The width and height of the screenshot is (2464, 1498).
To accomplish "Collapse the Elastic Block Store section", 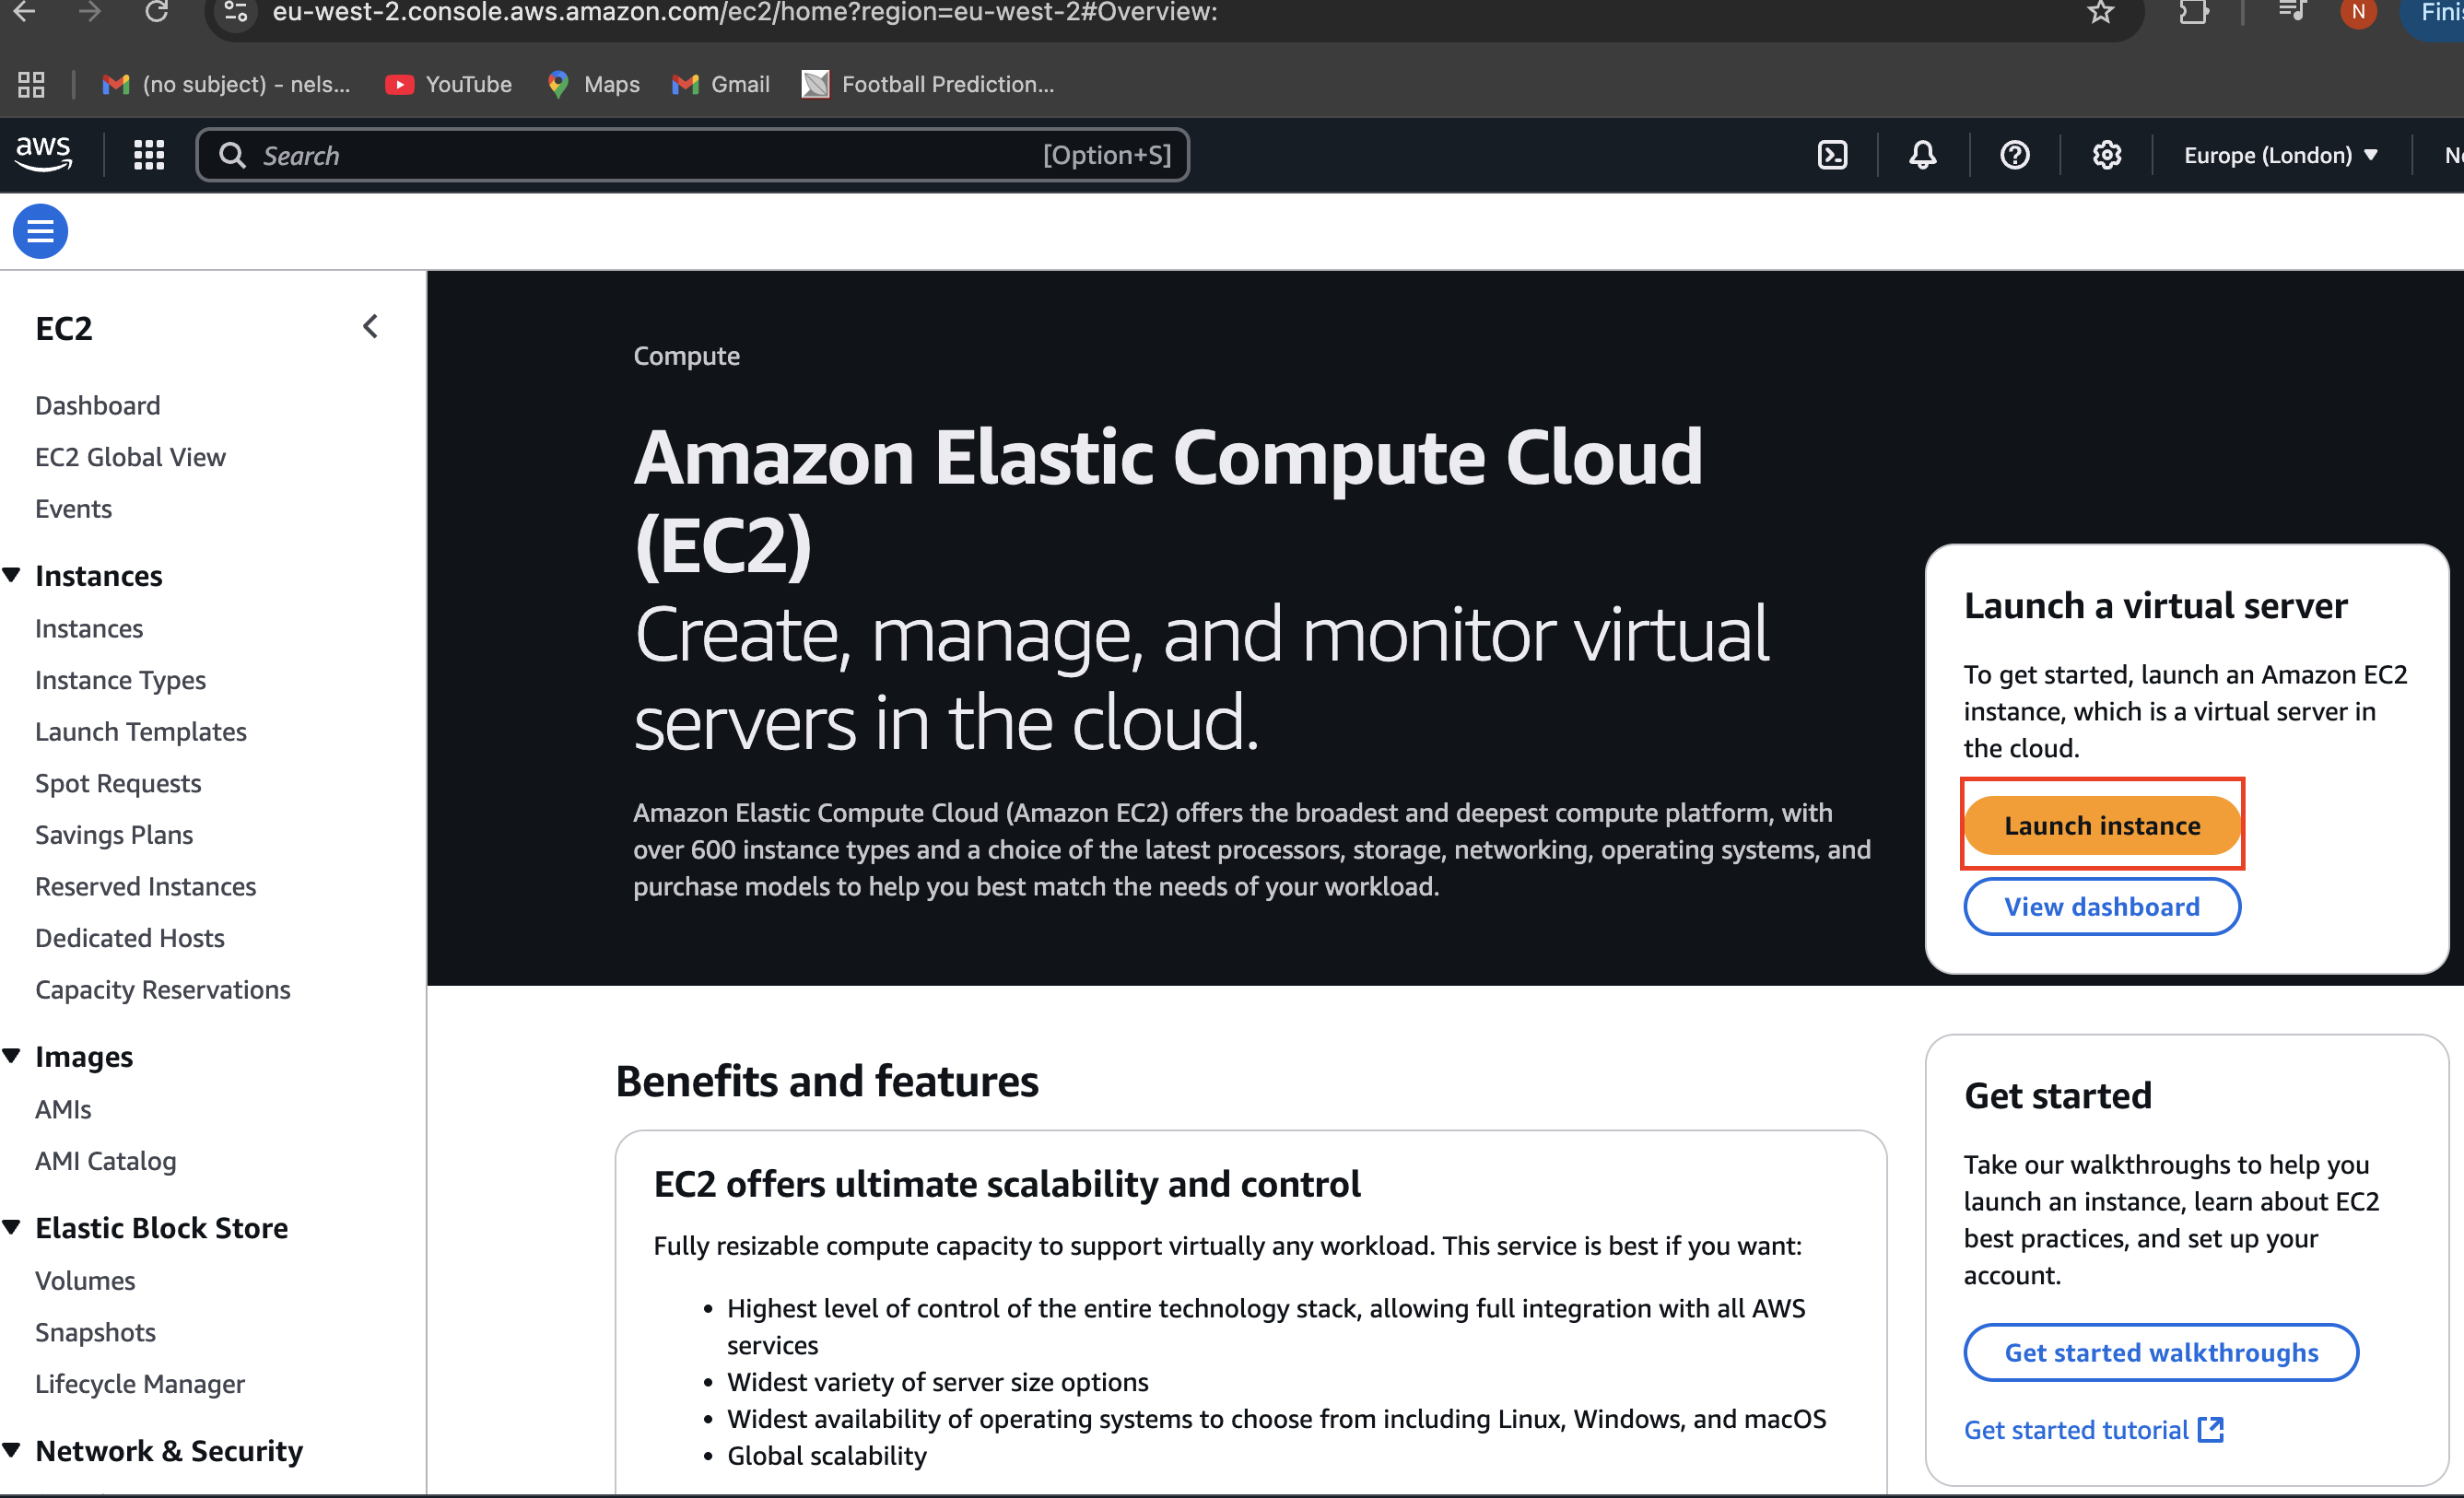I will tap(12, 1227).
